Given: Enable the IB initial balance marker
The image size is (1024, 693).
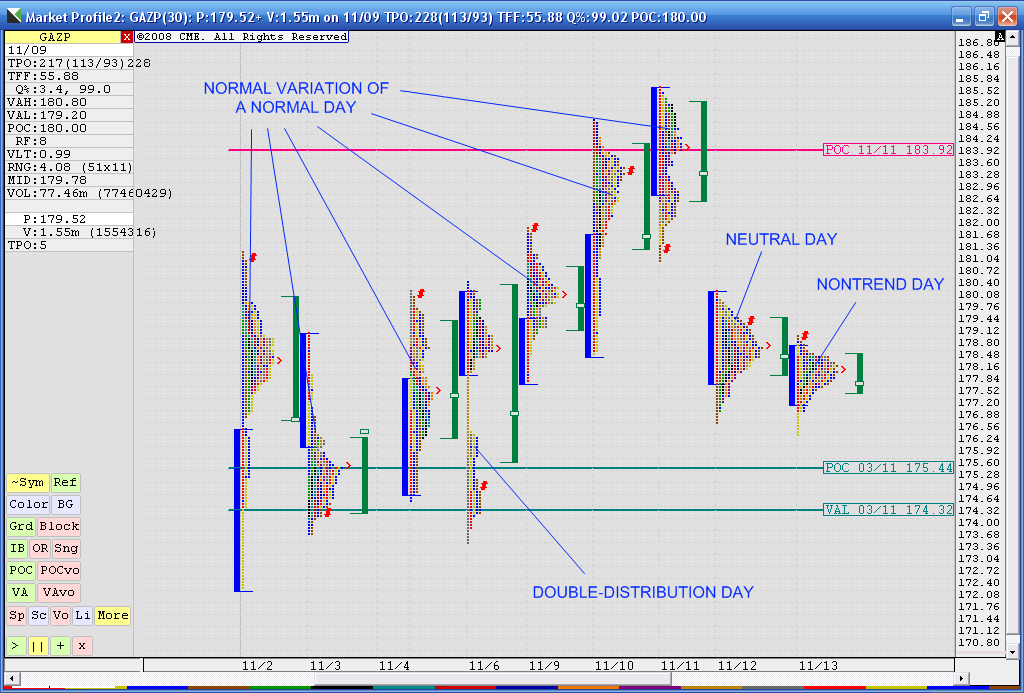Looking at the screenshot, I should coord(17,548).
